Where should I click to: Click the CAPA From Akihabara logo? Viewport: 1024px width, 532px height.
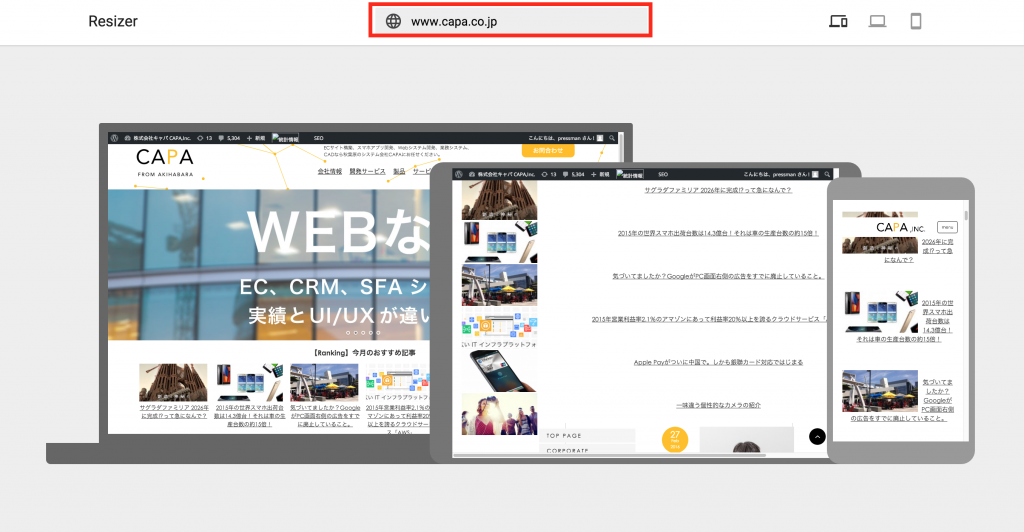[x=165, y=163]
